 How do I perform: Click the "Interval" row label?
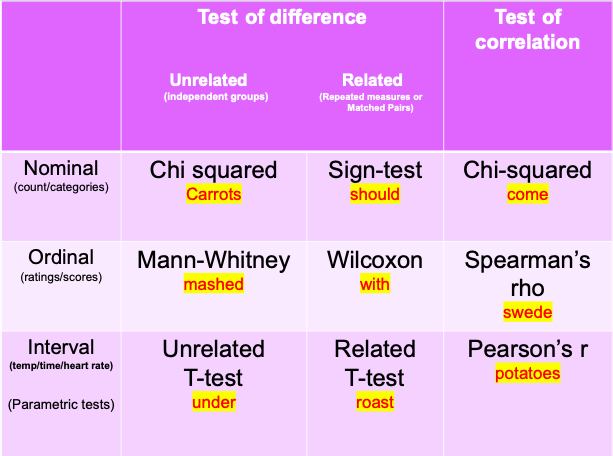point(62,347)
